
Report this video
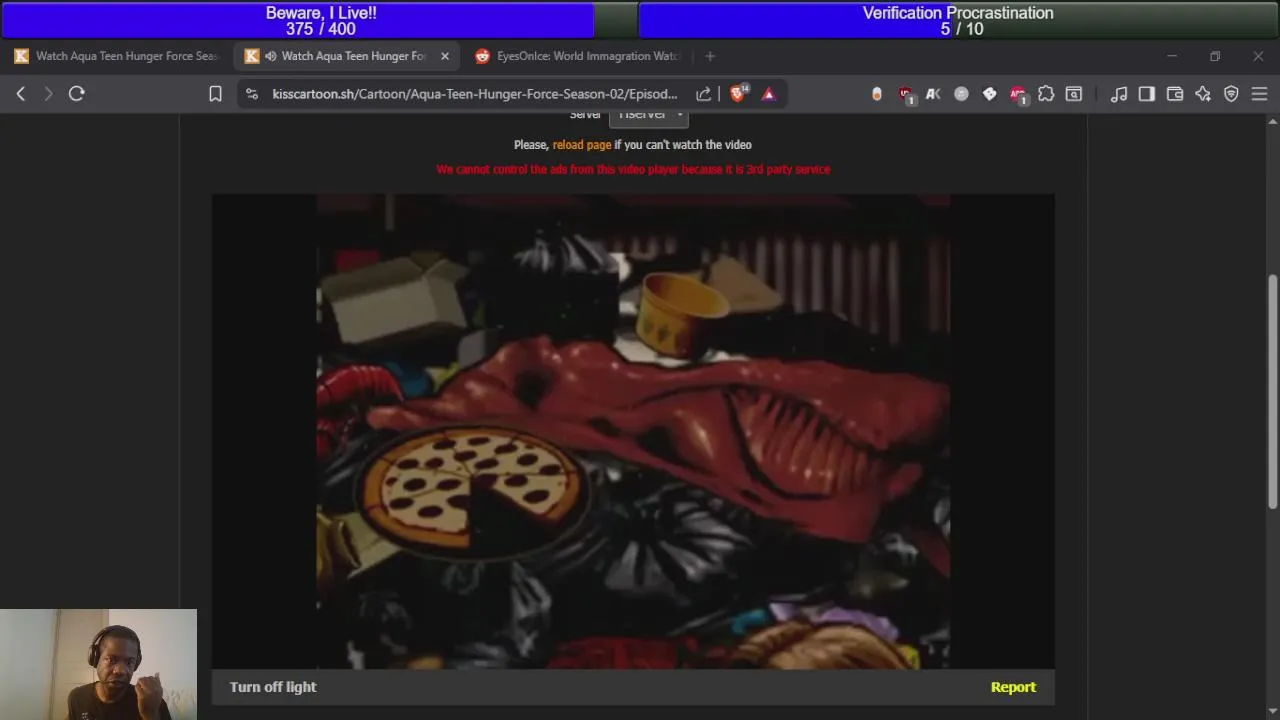(x=1013, y=687)
